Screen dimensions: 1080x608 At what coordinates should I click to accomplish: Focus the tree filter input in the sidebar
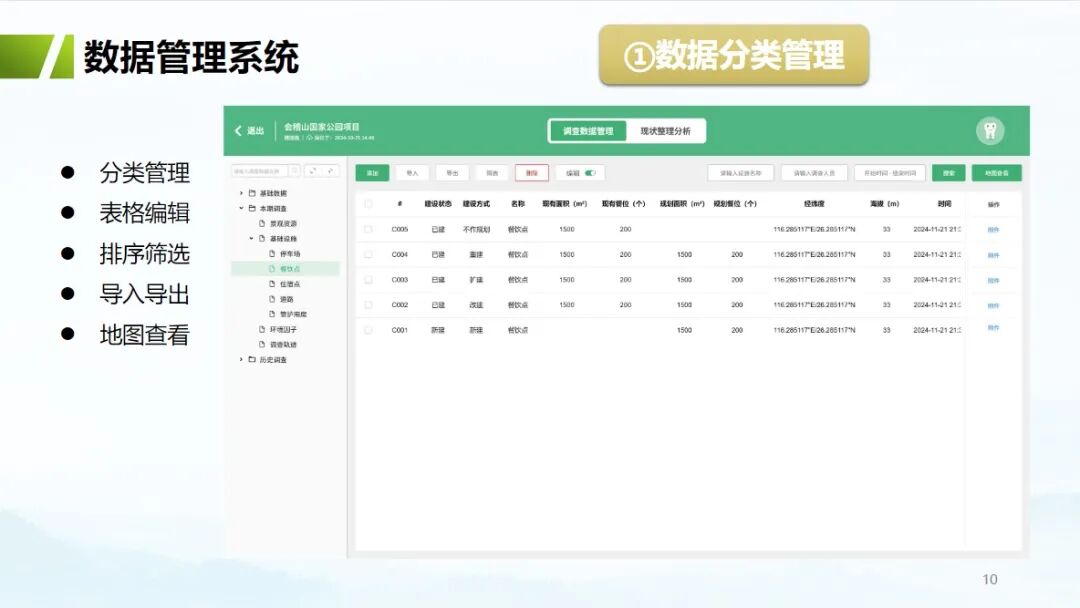pos(260,171)
